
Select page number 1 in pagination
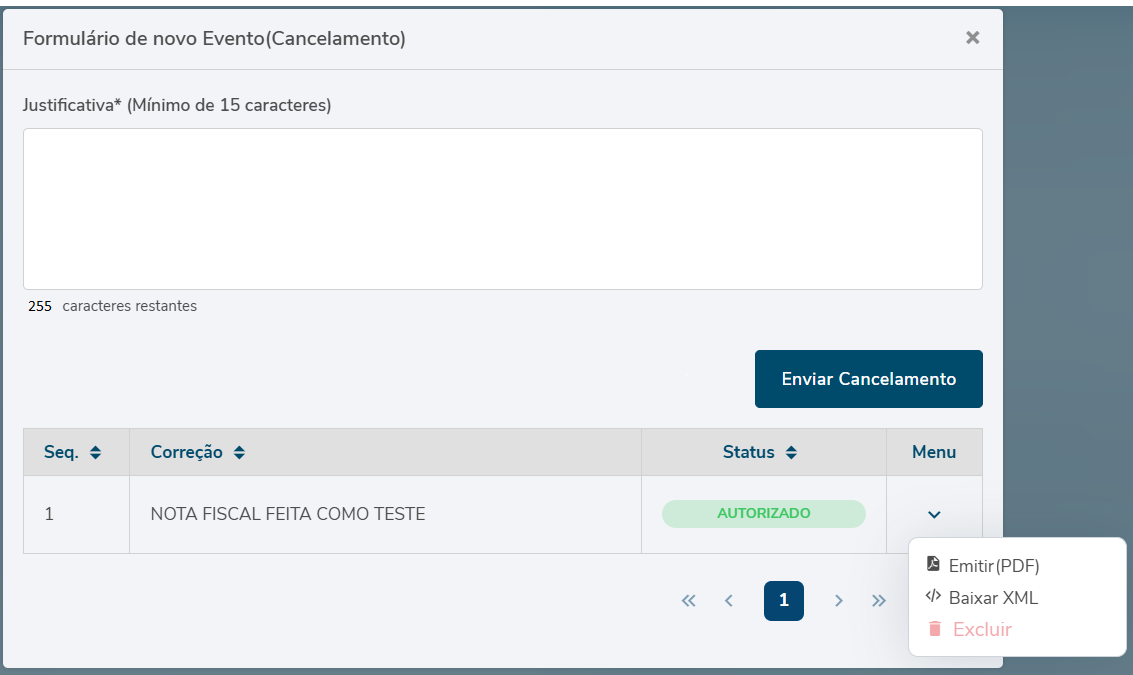click(x=783, y=601)
